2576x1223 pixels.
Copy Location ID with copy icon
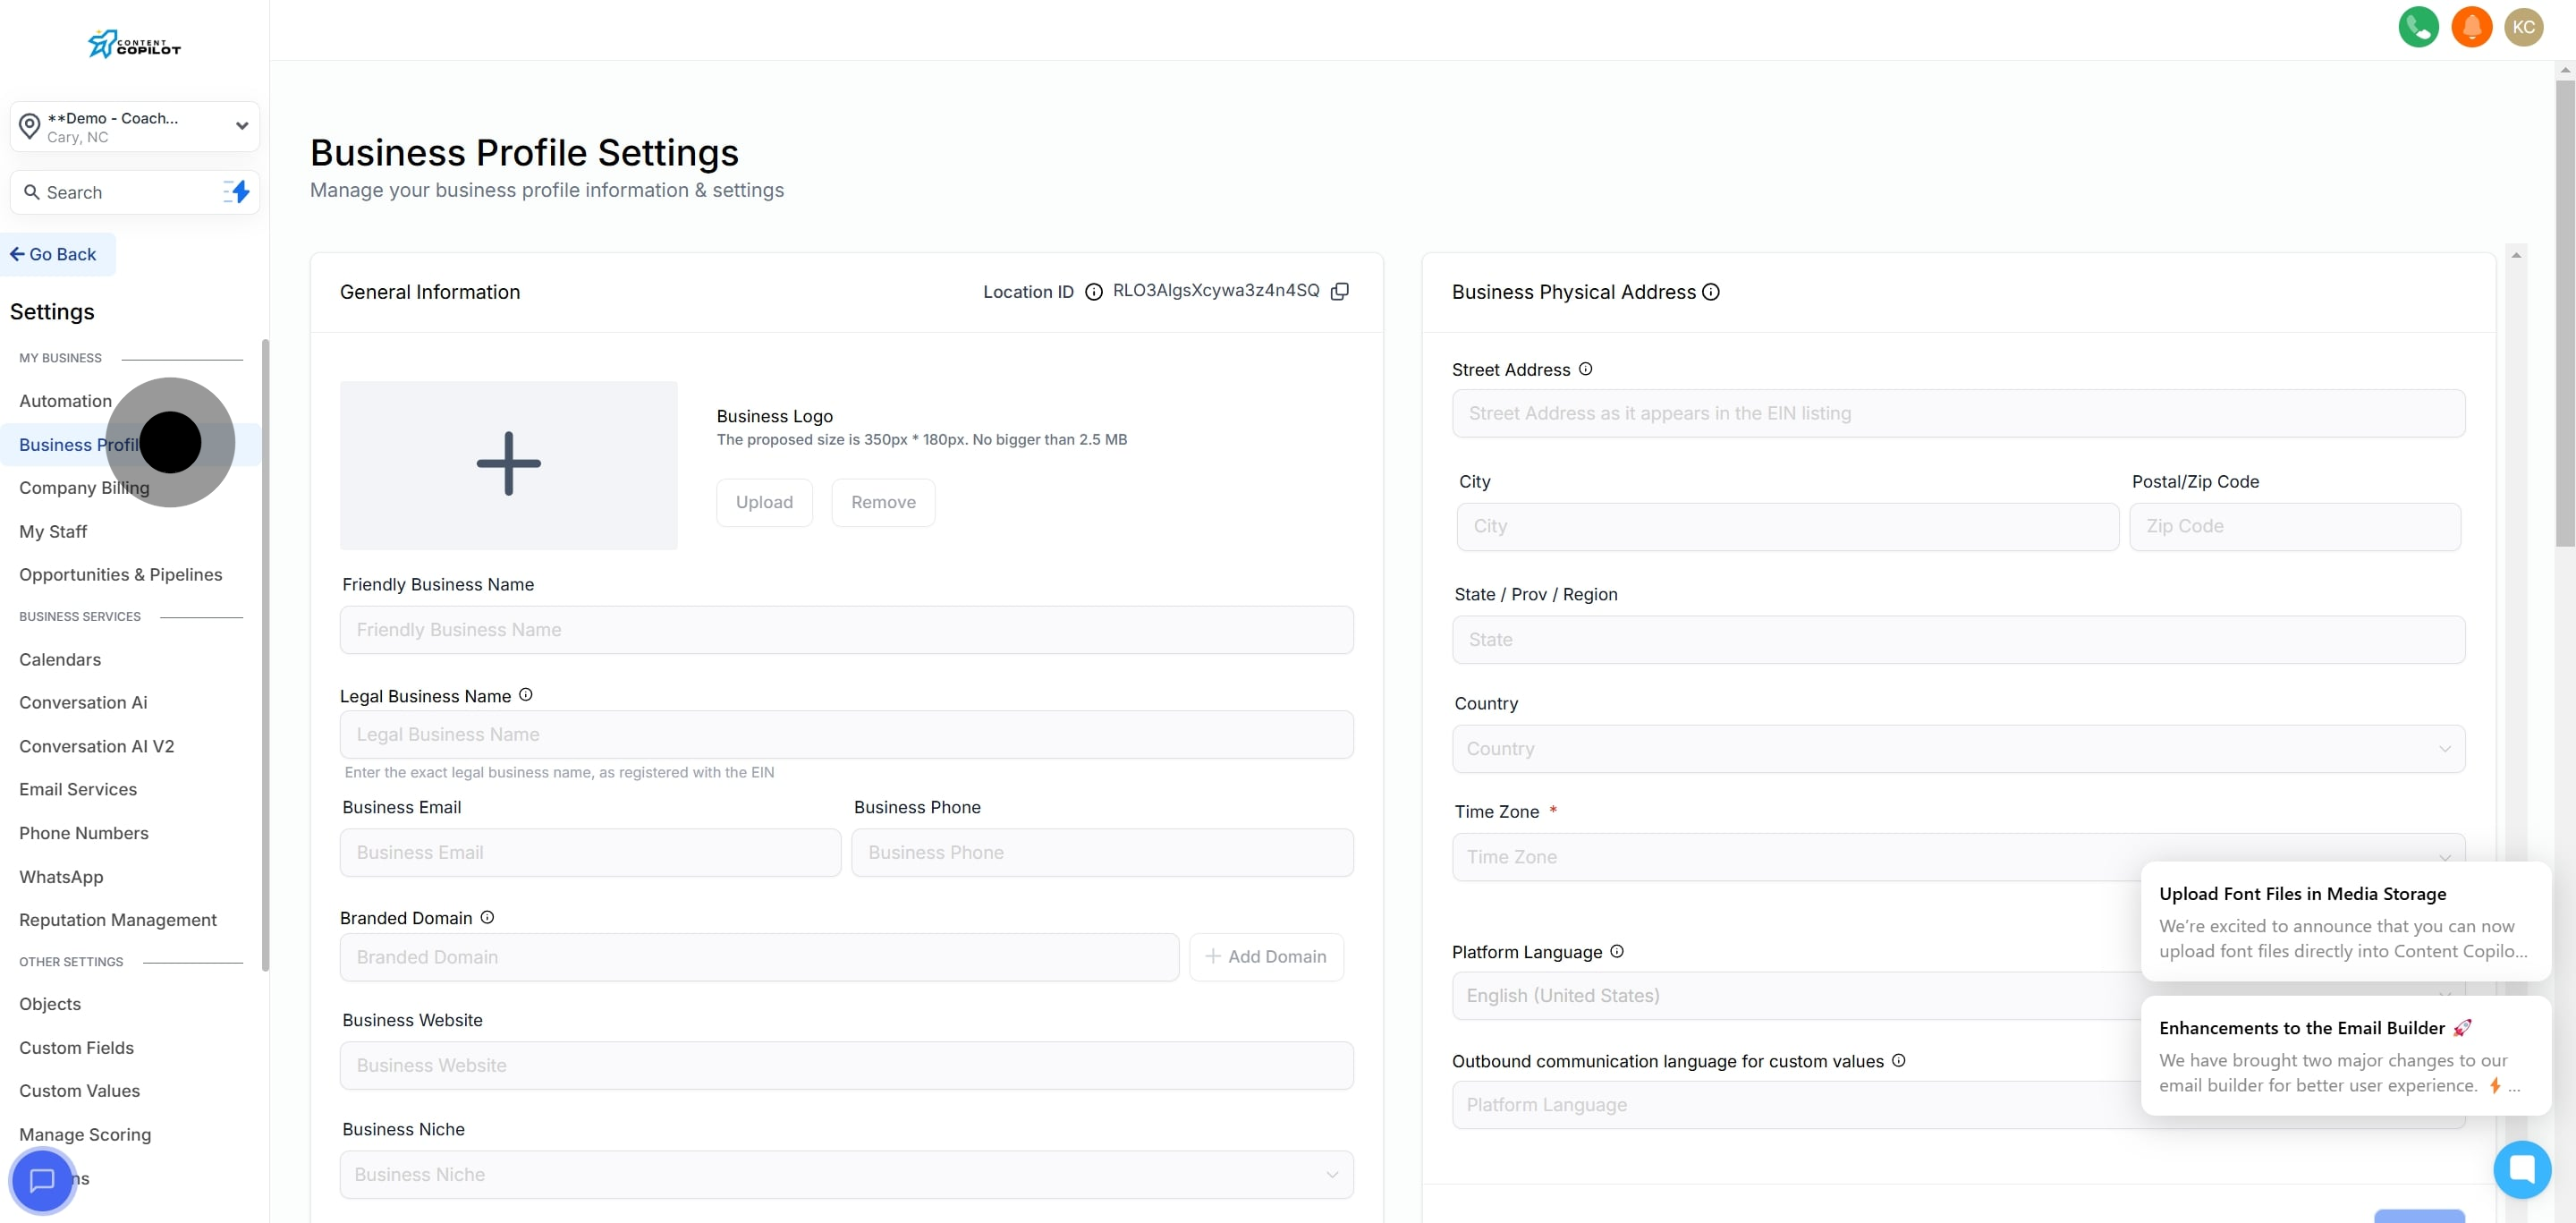[x=1340, y=291]
